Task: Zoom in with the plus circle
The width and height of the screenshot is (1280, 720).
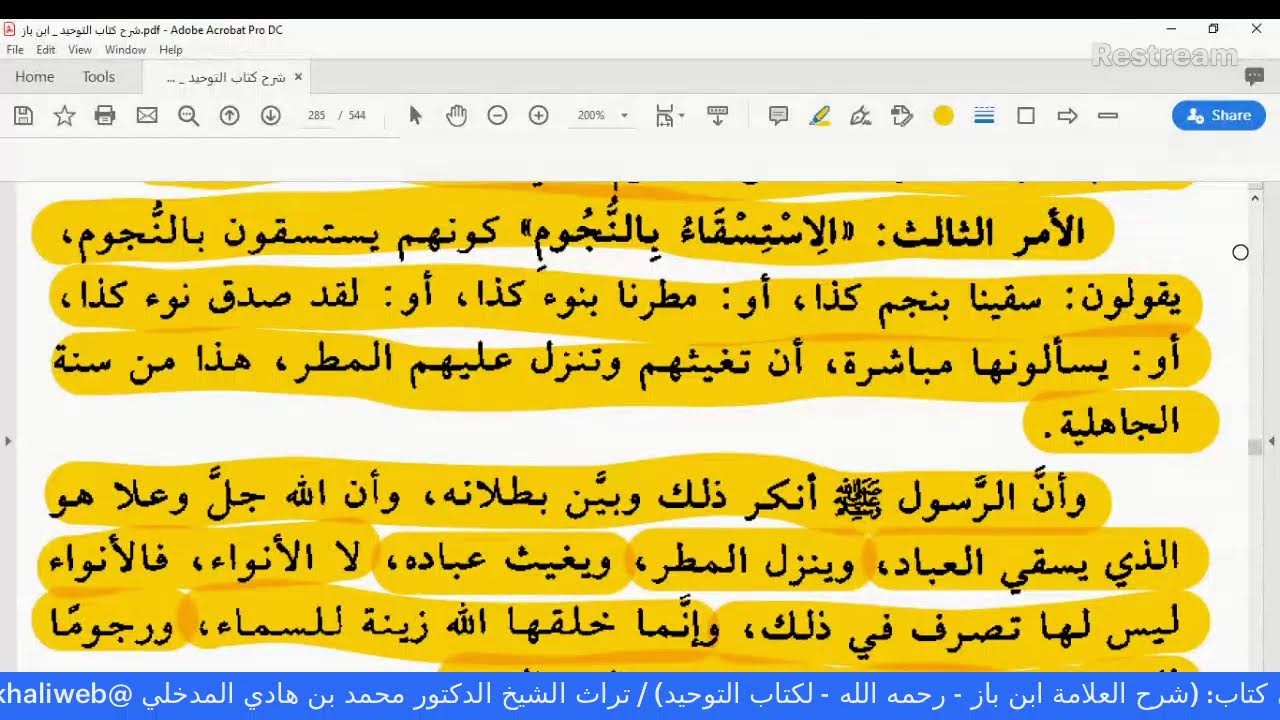Action: [x=538, y=116]
